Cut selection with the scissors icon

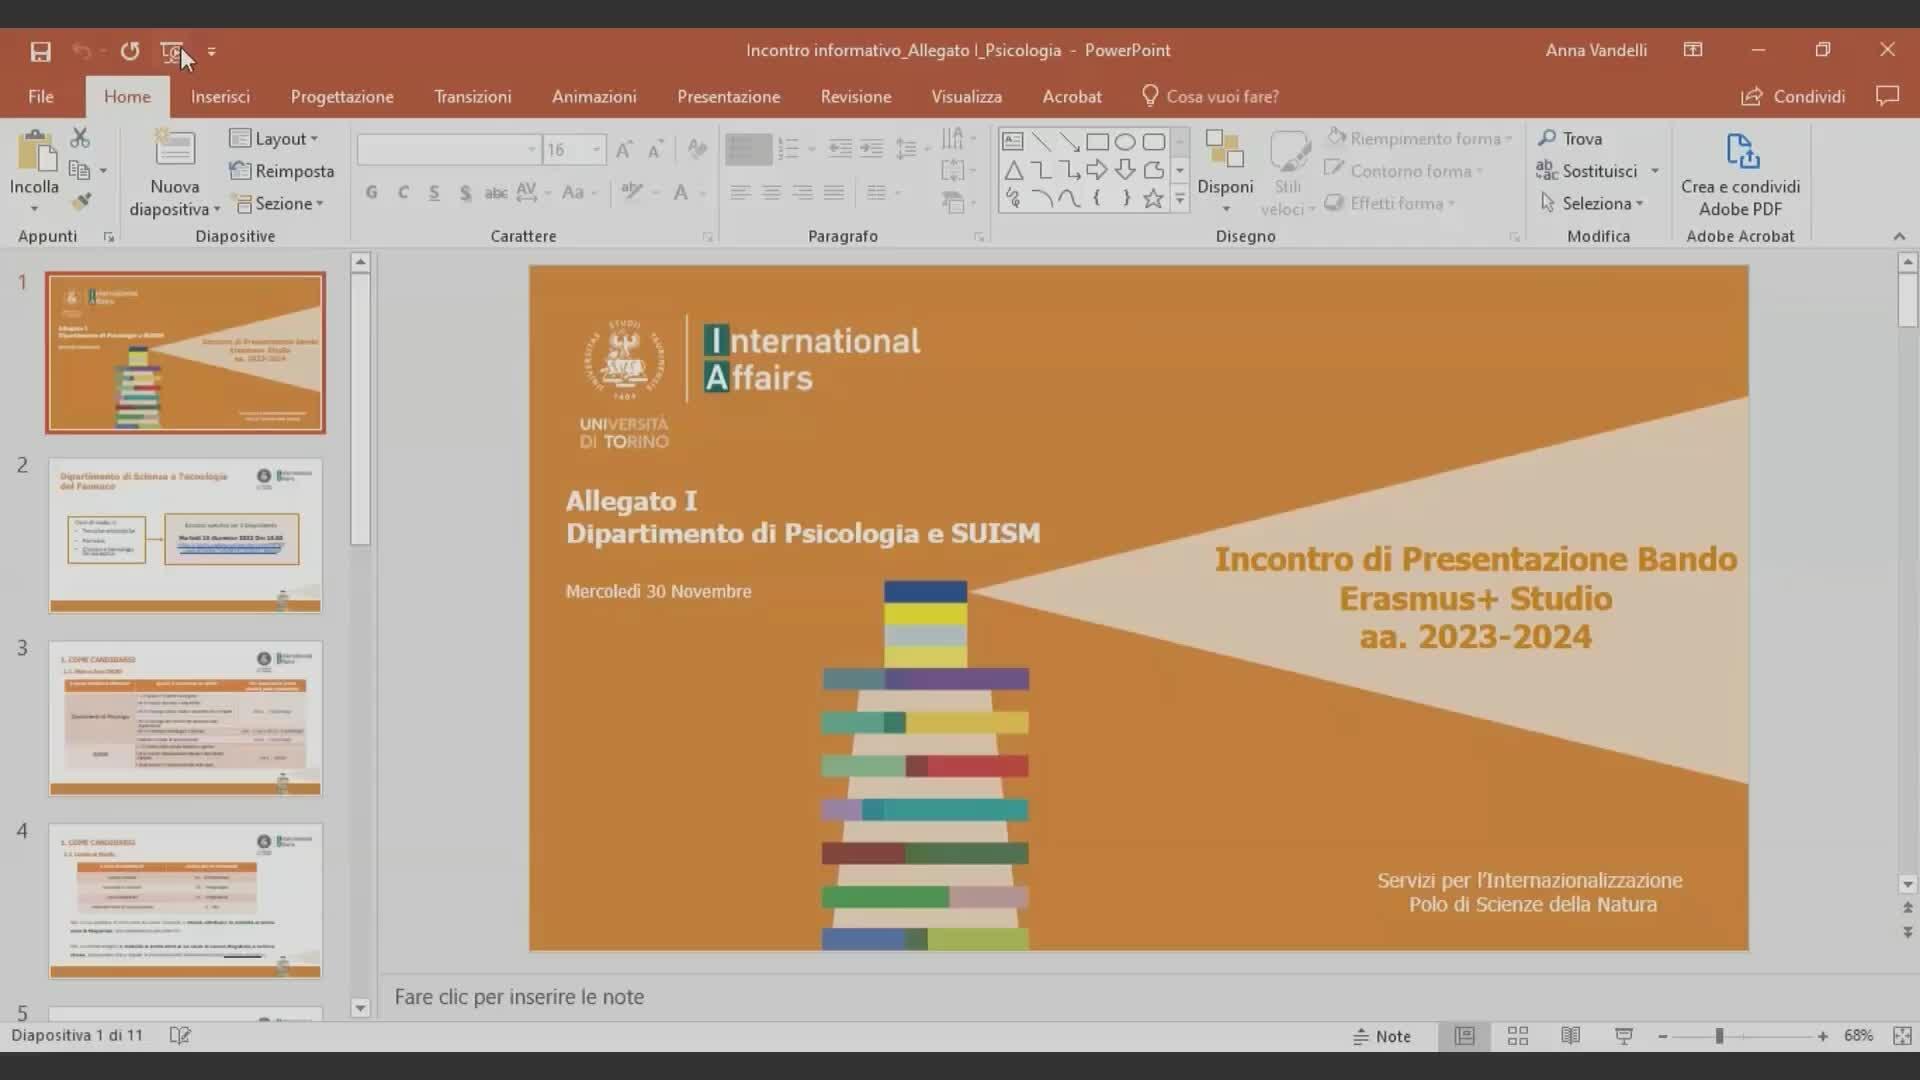[x=80, y=137]
